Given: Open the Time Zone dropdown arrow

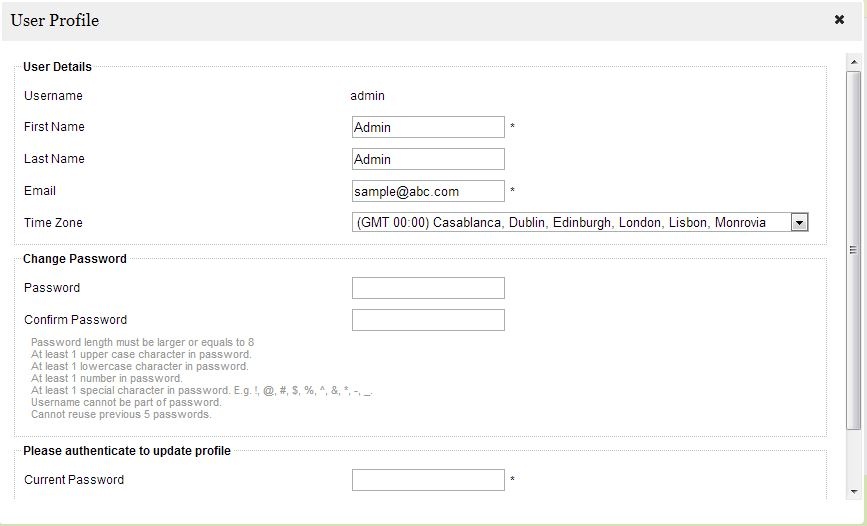Looking at the screenshot, I should 800,222.
